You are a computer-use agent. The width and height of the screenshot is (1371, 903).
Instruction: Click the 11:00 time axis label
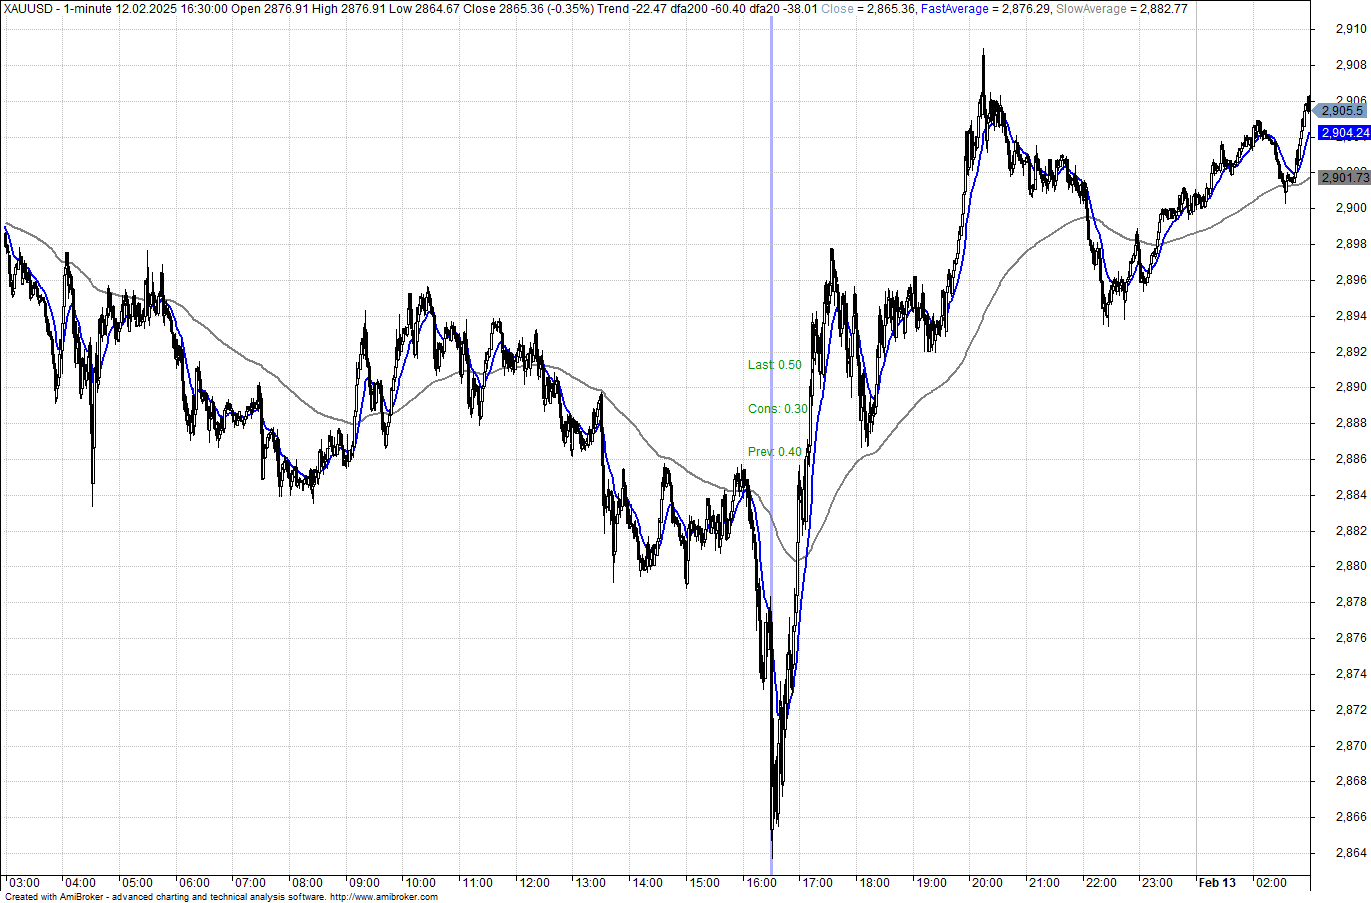[x=477, y=883]
